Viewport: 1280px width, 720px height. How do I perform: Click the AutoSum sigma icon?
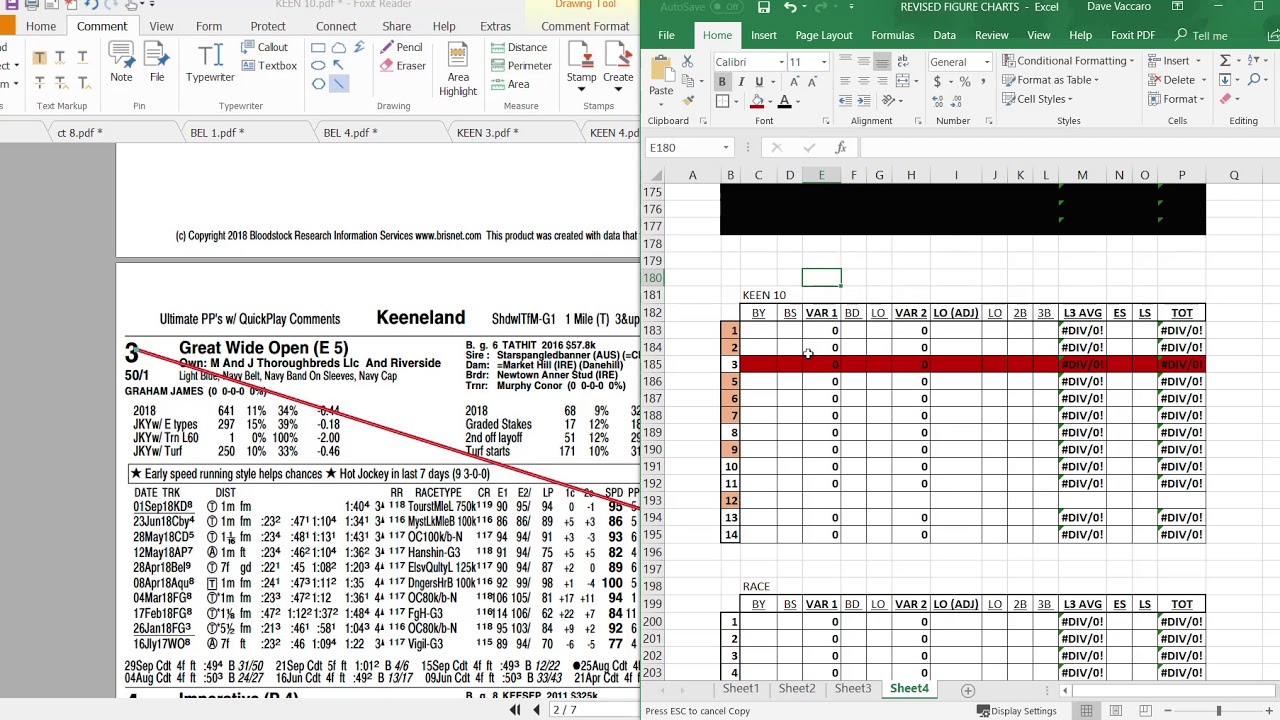coord(1225,61)
